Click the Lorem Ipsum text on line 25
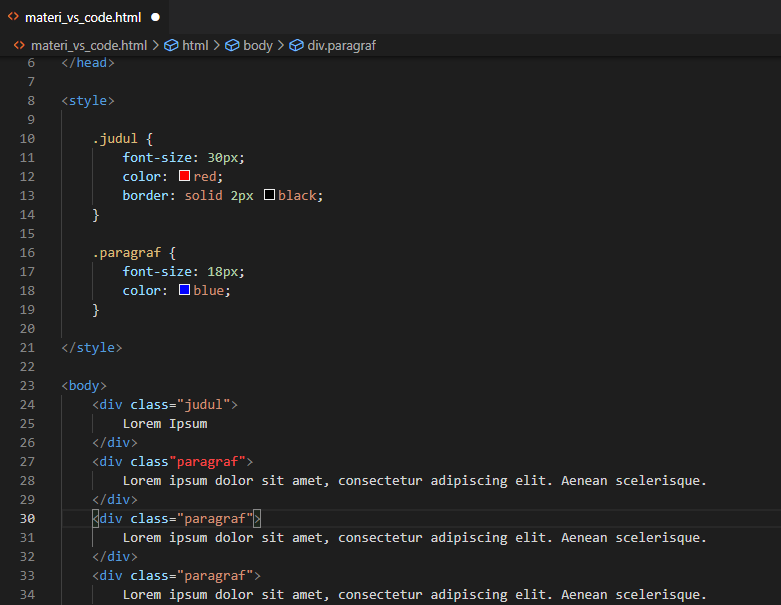The width and height of the screenshot is (781, 605). point(165,424)
